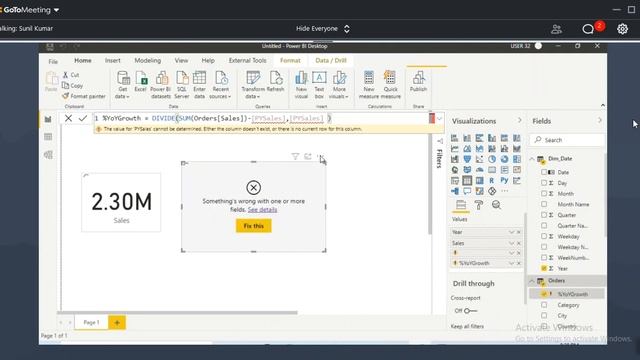Switch to the External Tools tab

pos(247,60)
